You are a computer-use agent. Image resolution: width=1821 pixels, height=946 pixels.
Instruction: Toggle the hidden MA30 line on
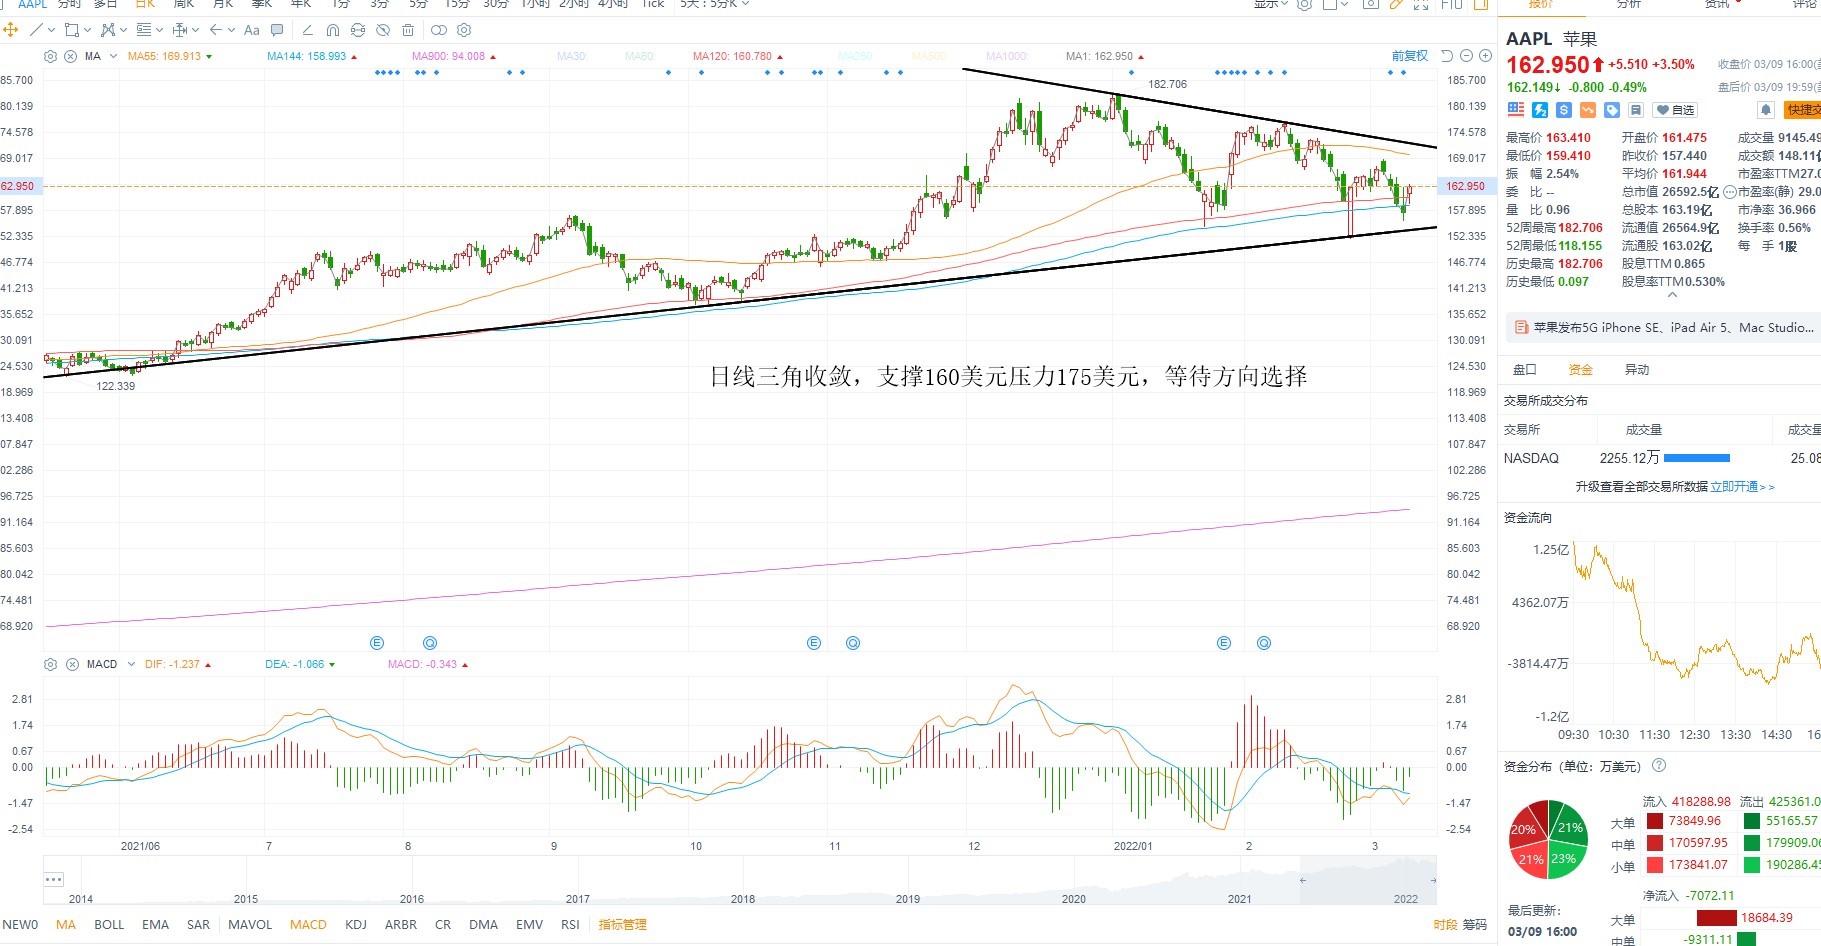coord(572,56)
